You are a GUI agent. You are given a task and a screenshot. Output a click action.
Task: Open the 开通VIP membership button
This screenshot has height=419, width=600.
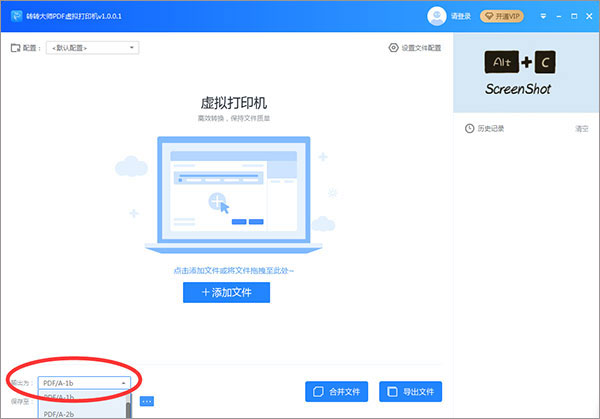(x=502, y=16)
